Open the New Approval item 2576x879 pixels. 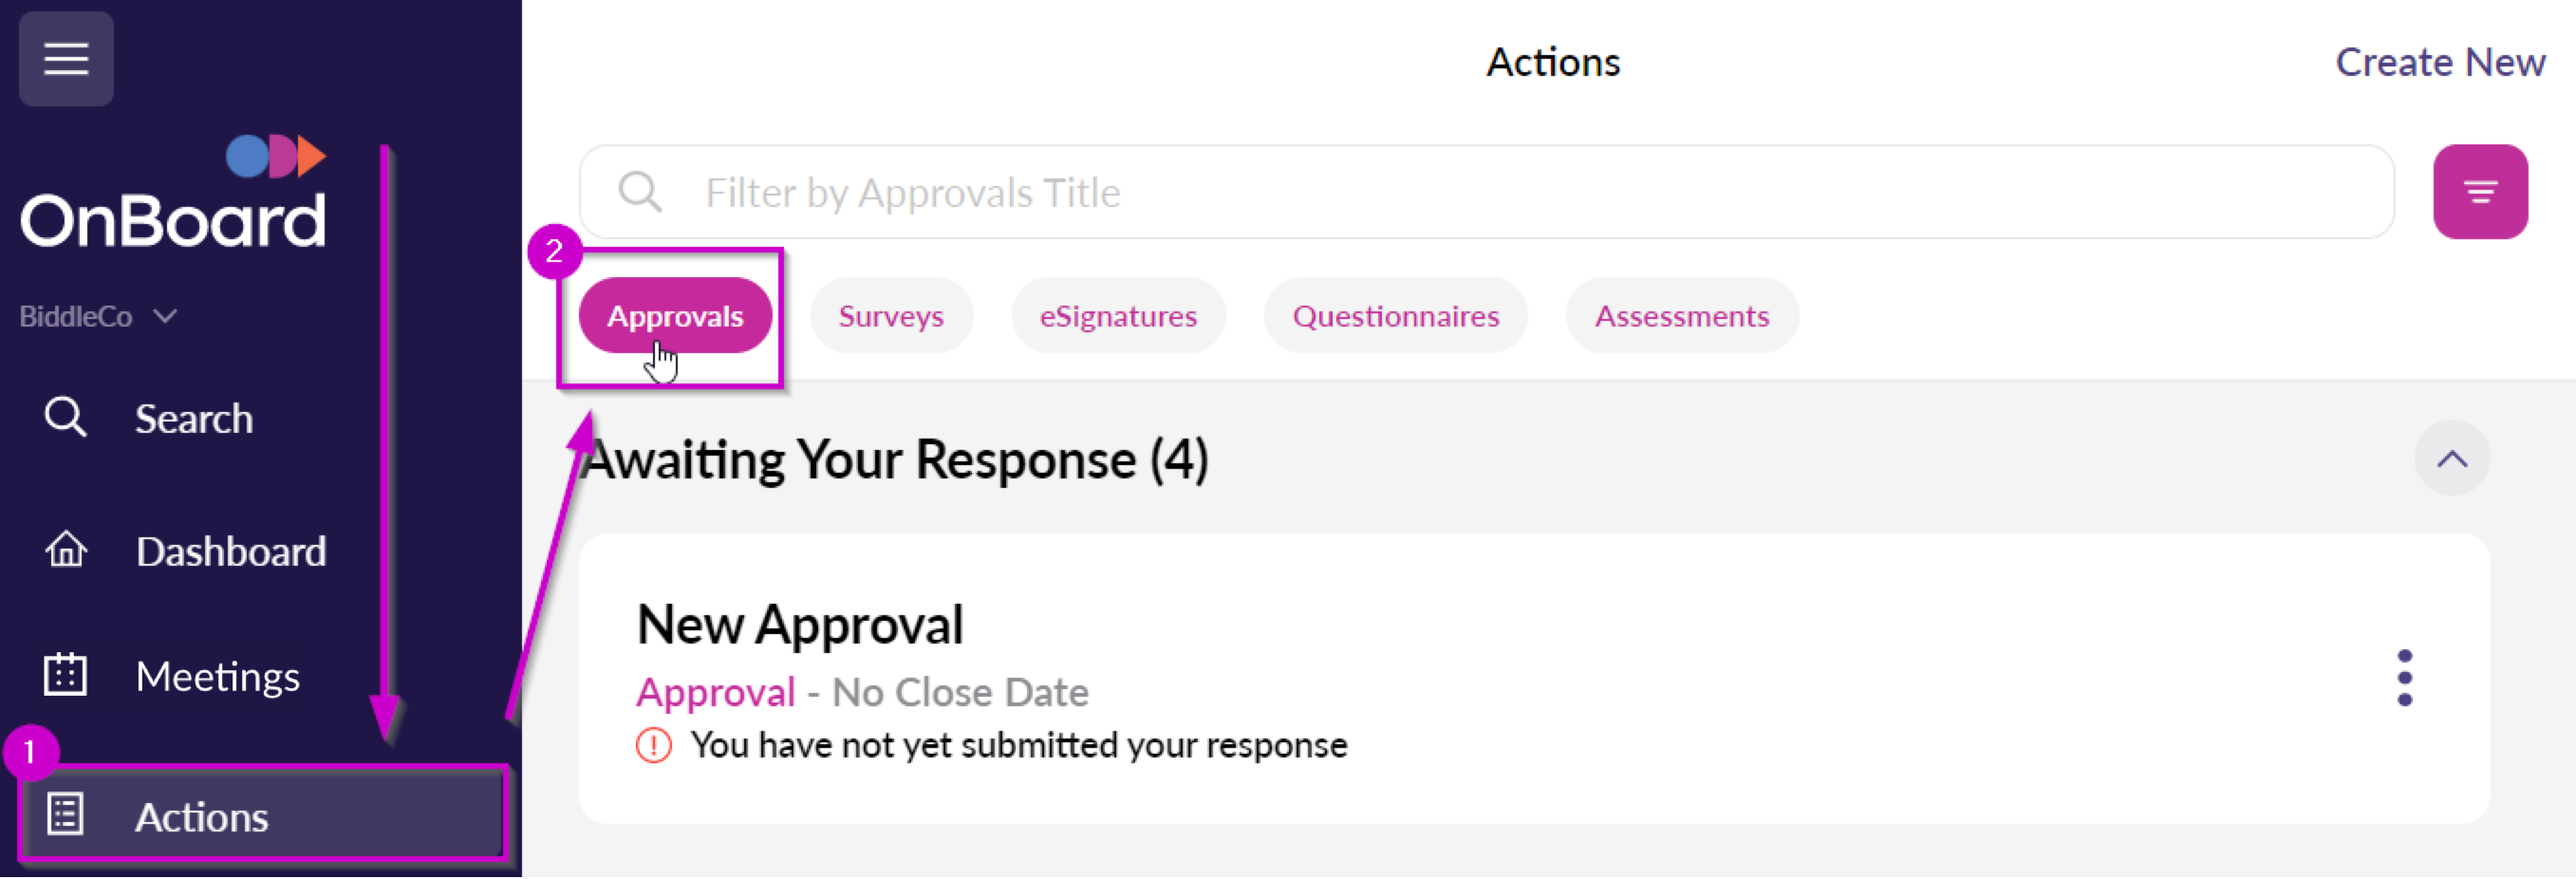(800, 625)
